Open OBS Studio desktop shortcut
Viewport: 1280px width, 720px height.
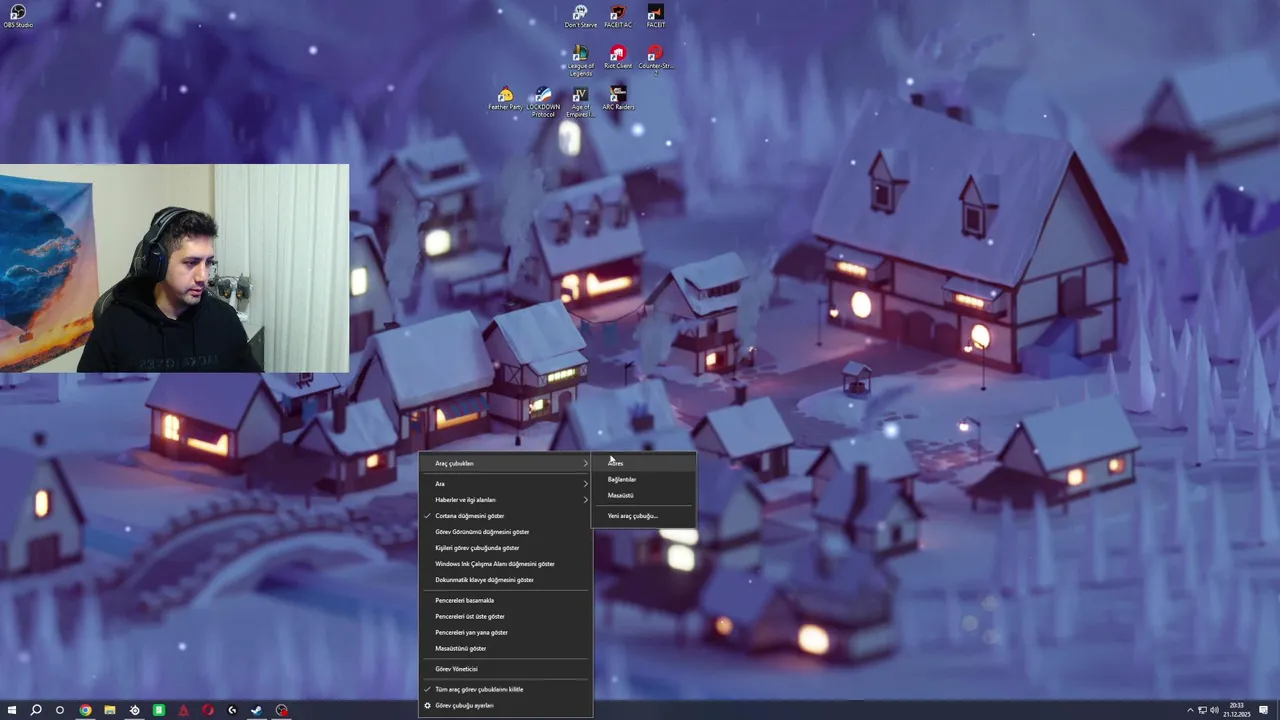(18, 16)
